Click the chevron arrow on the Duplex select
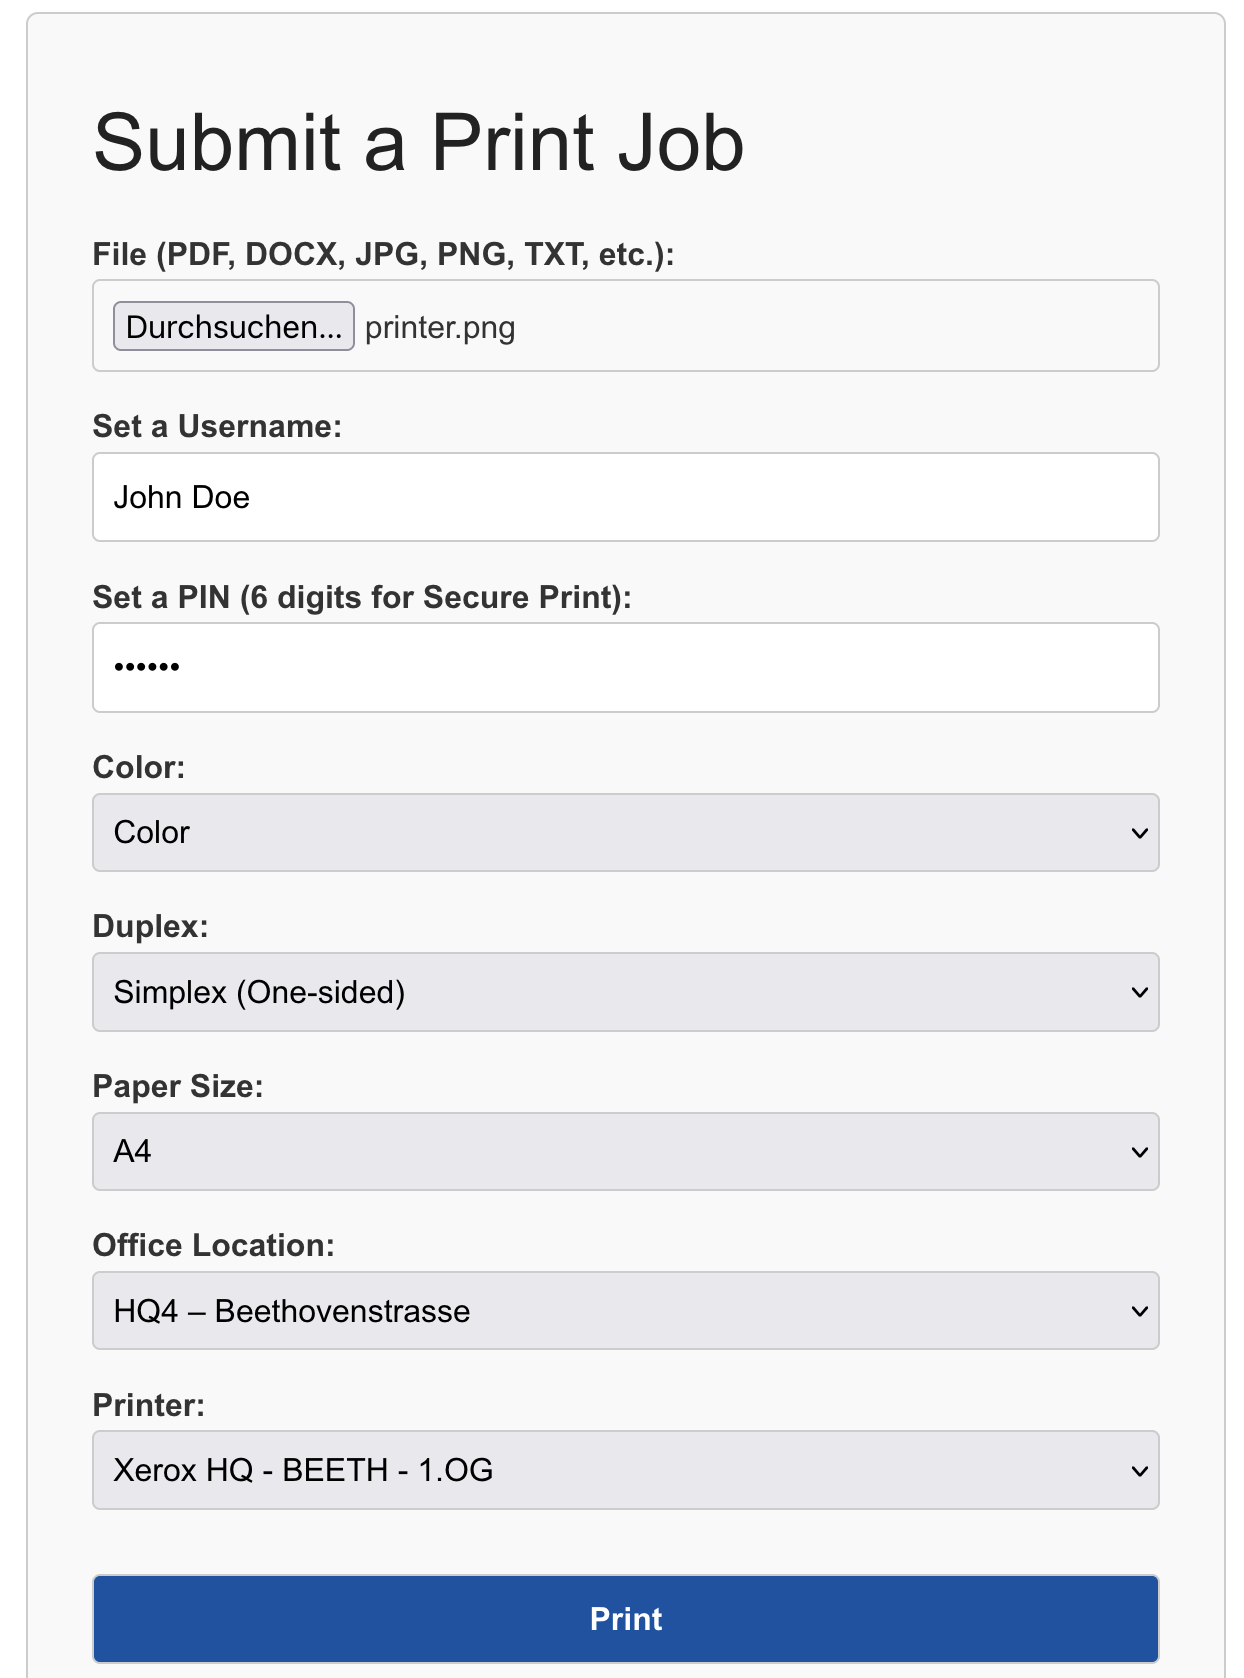 pos(1139,992)
